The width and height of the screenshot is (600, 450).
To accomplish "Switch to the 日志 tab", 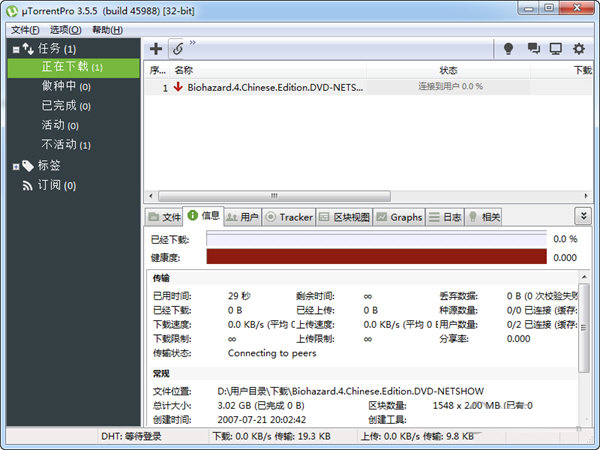I will tap(445, 217).
